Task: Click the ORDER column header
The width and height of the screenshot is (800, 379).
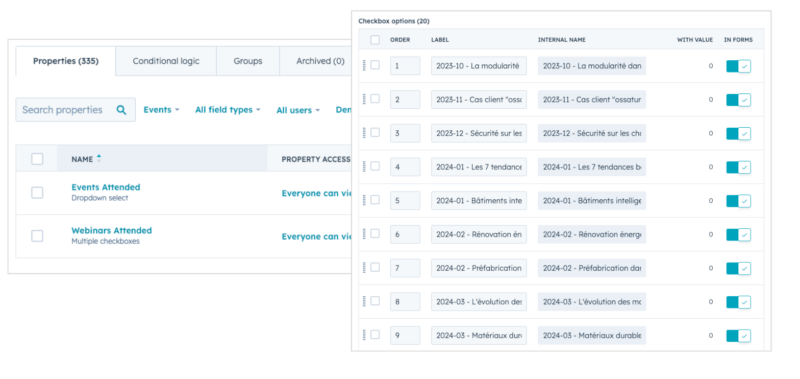Action: [400, 40]
